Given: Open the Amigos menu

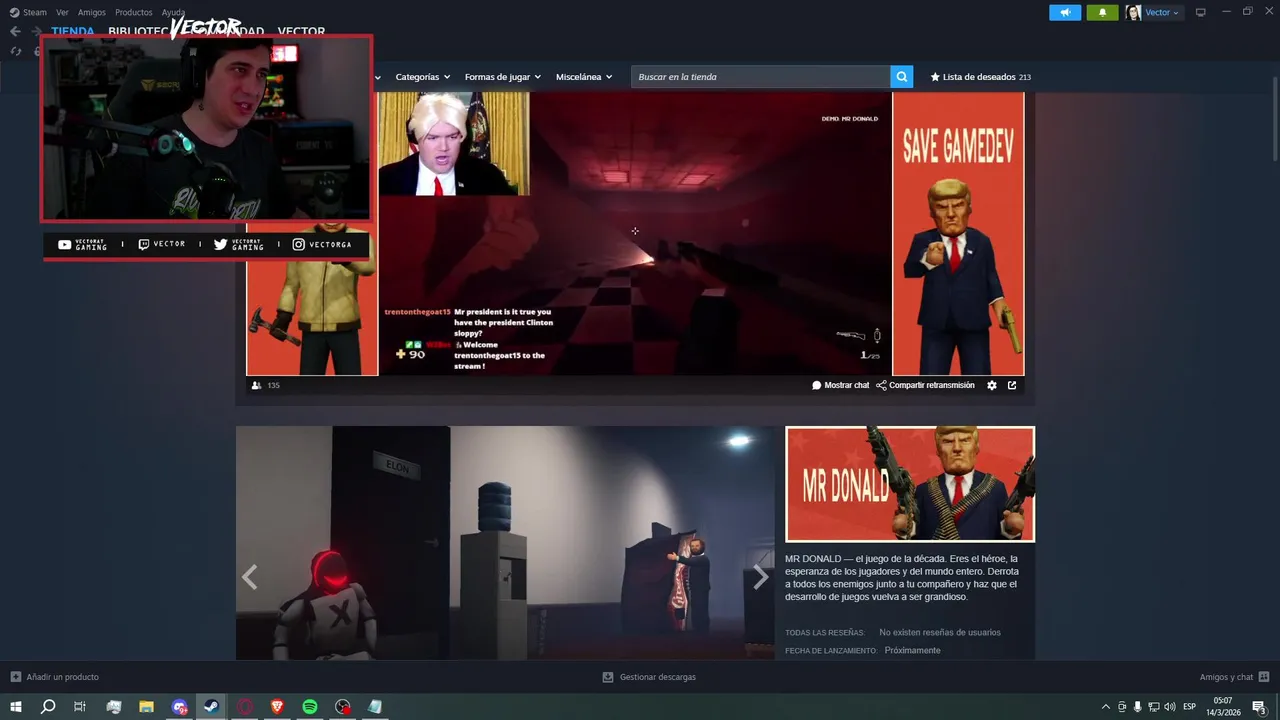Looking at the screenshot, I should point(92,12).
